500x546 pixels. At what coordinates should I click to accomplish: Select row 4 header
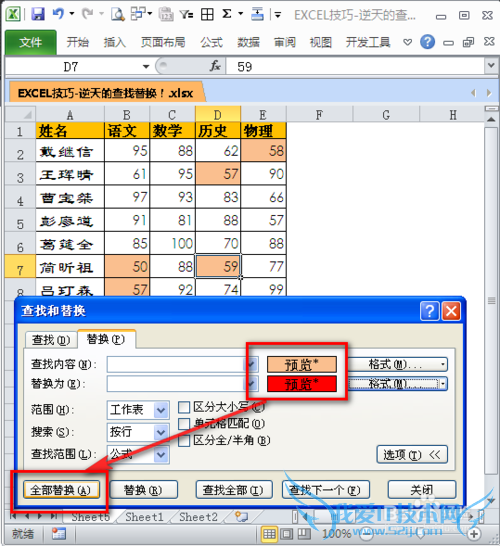(20, 197)
